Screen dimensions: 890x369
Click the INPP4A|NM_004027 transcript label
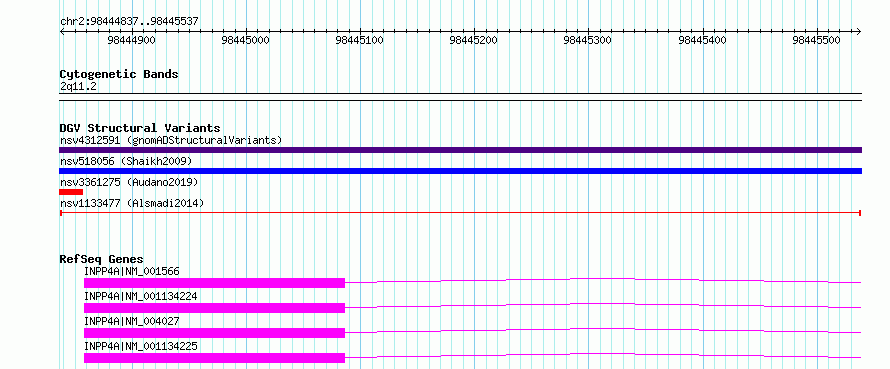(132, 321)
